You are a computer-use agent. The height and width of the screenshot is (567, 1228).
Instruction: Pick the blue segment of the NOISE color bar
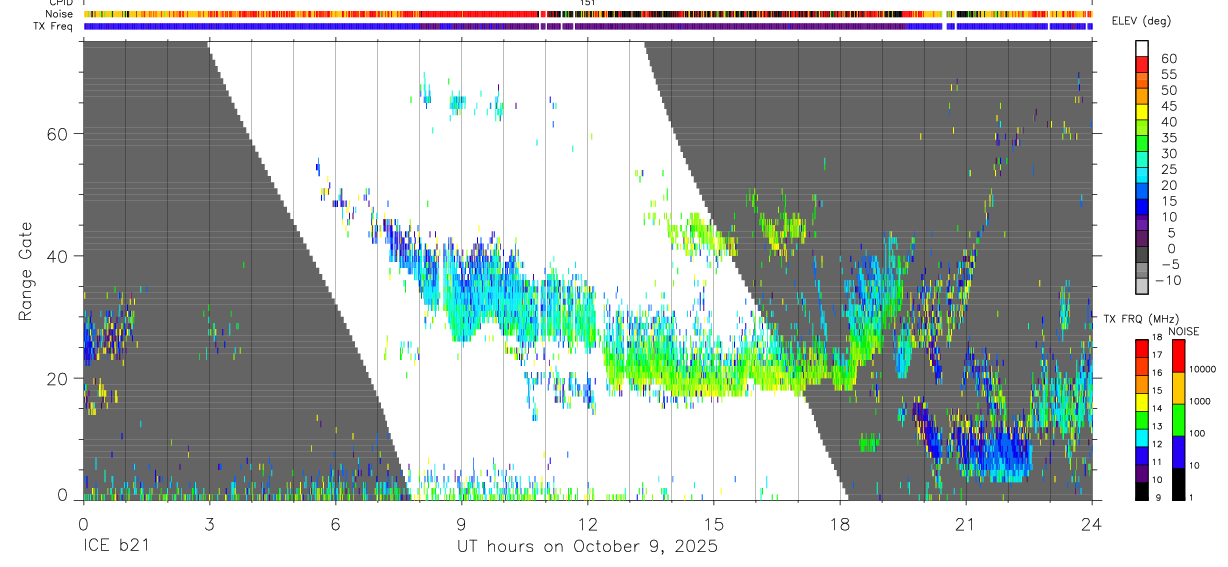1178,451
